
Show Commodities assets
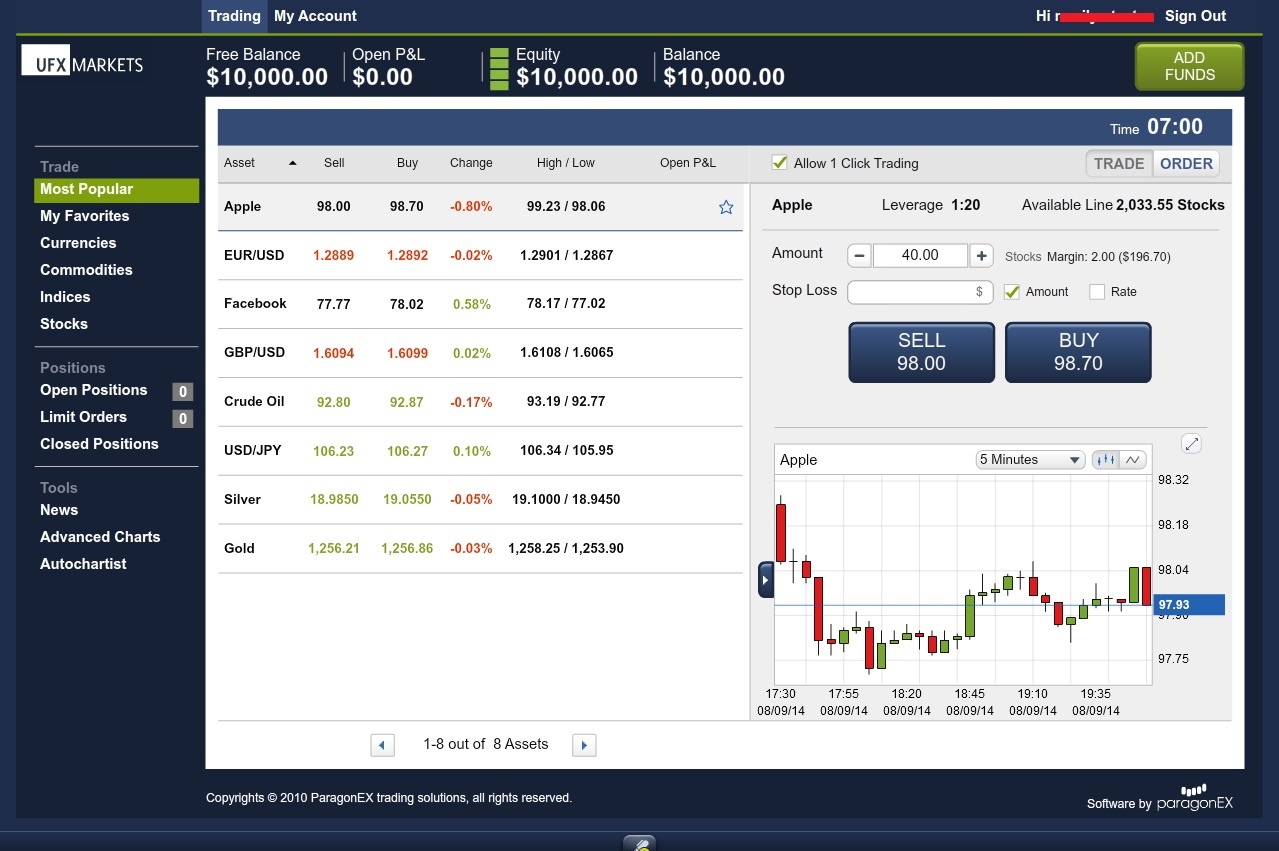pyautogui.click(x=86, y=270)
